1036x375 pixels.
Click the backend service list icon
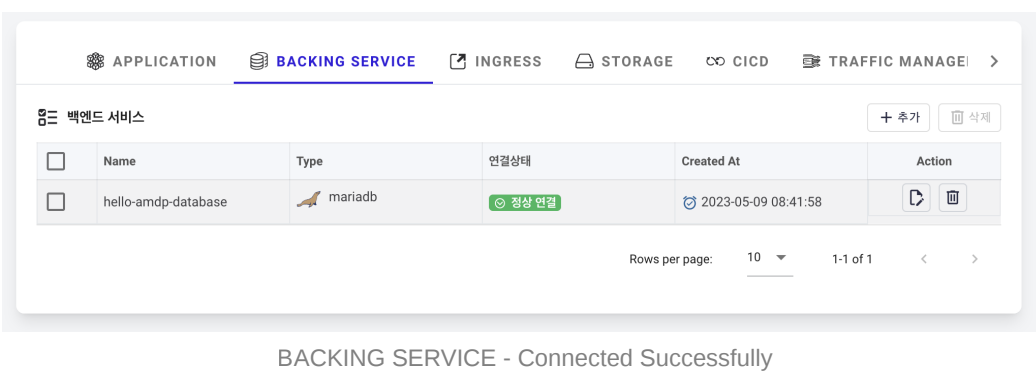tap(48, 118)
